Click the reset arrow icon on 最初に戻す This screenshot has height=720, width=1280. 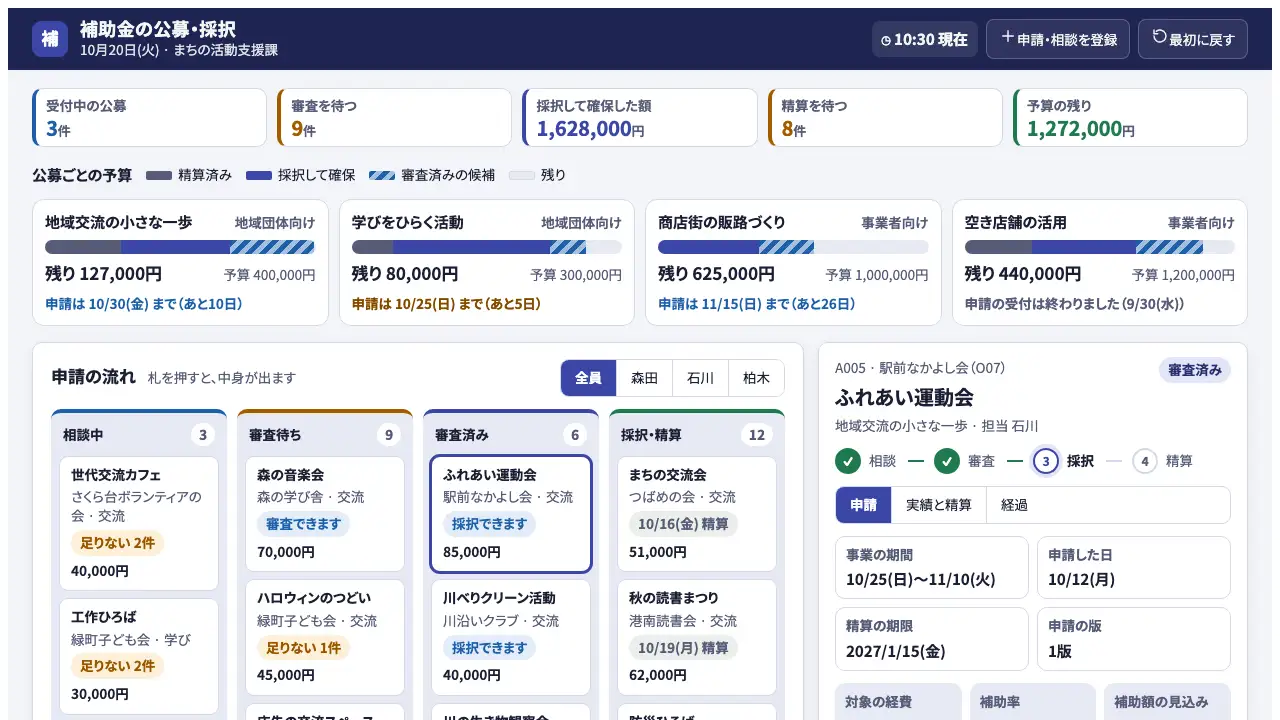[1160, 37]
